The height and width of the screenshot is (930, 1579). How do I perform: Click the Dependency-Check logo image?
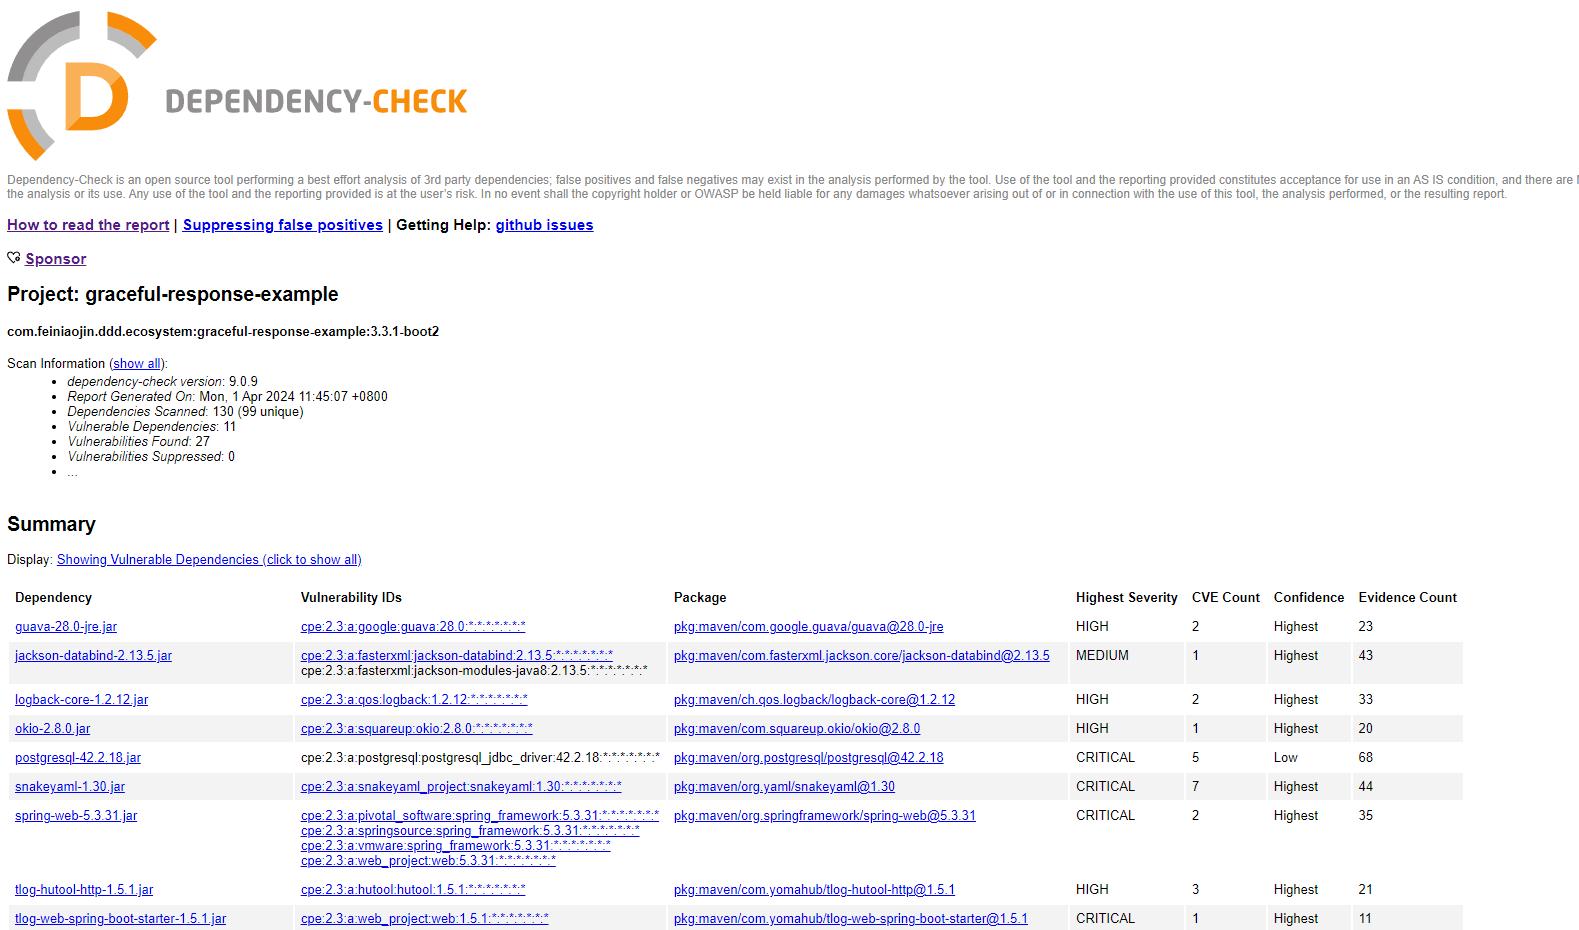tap(237, 86)
